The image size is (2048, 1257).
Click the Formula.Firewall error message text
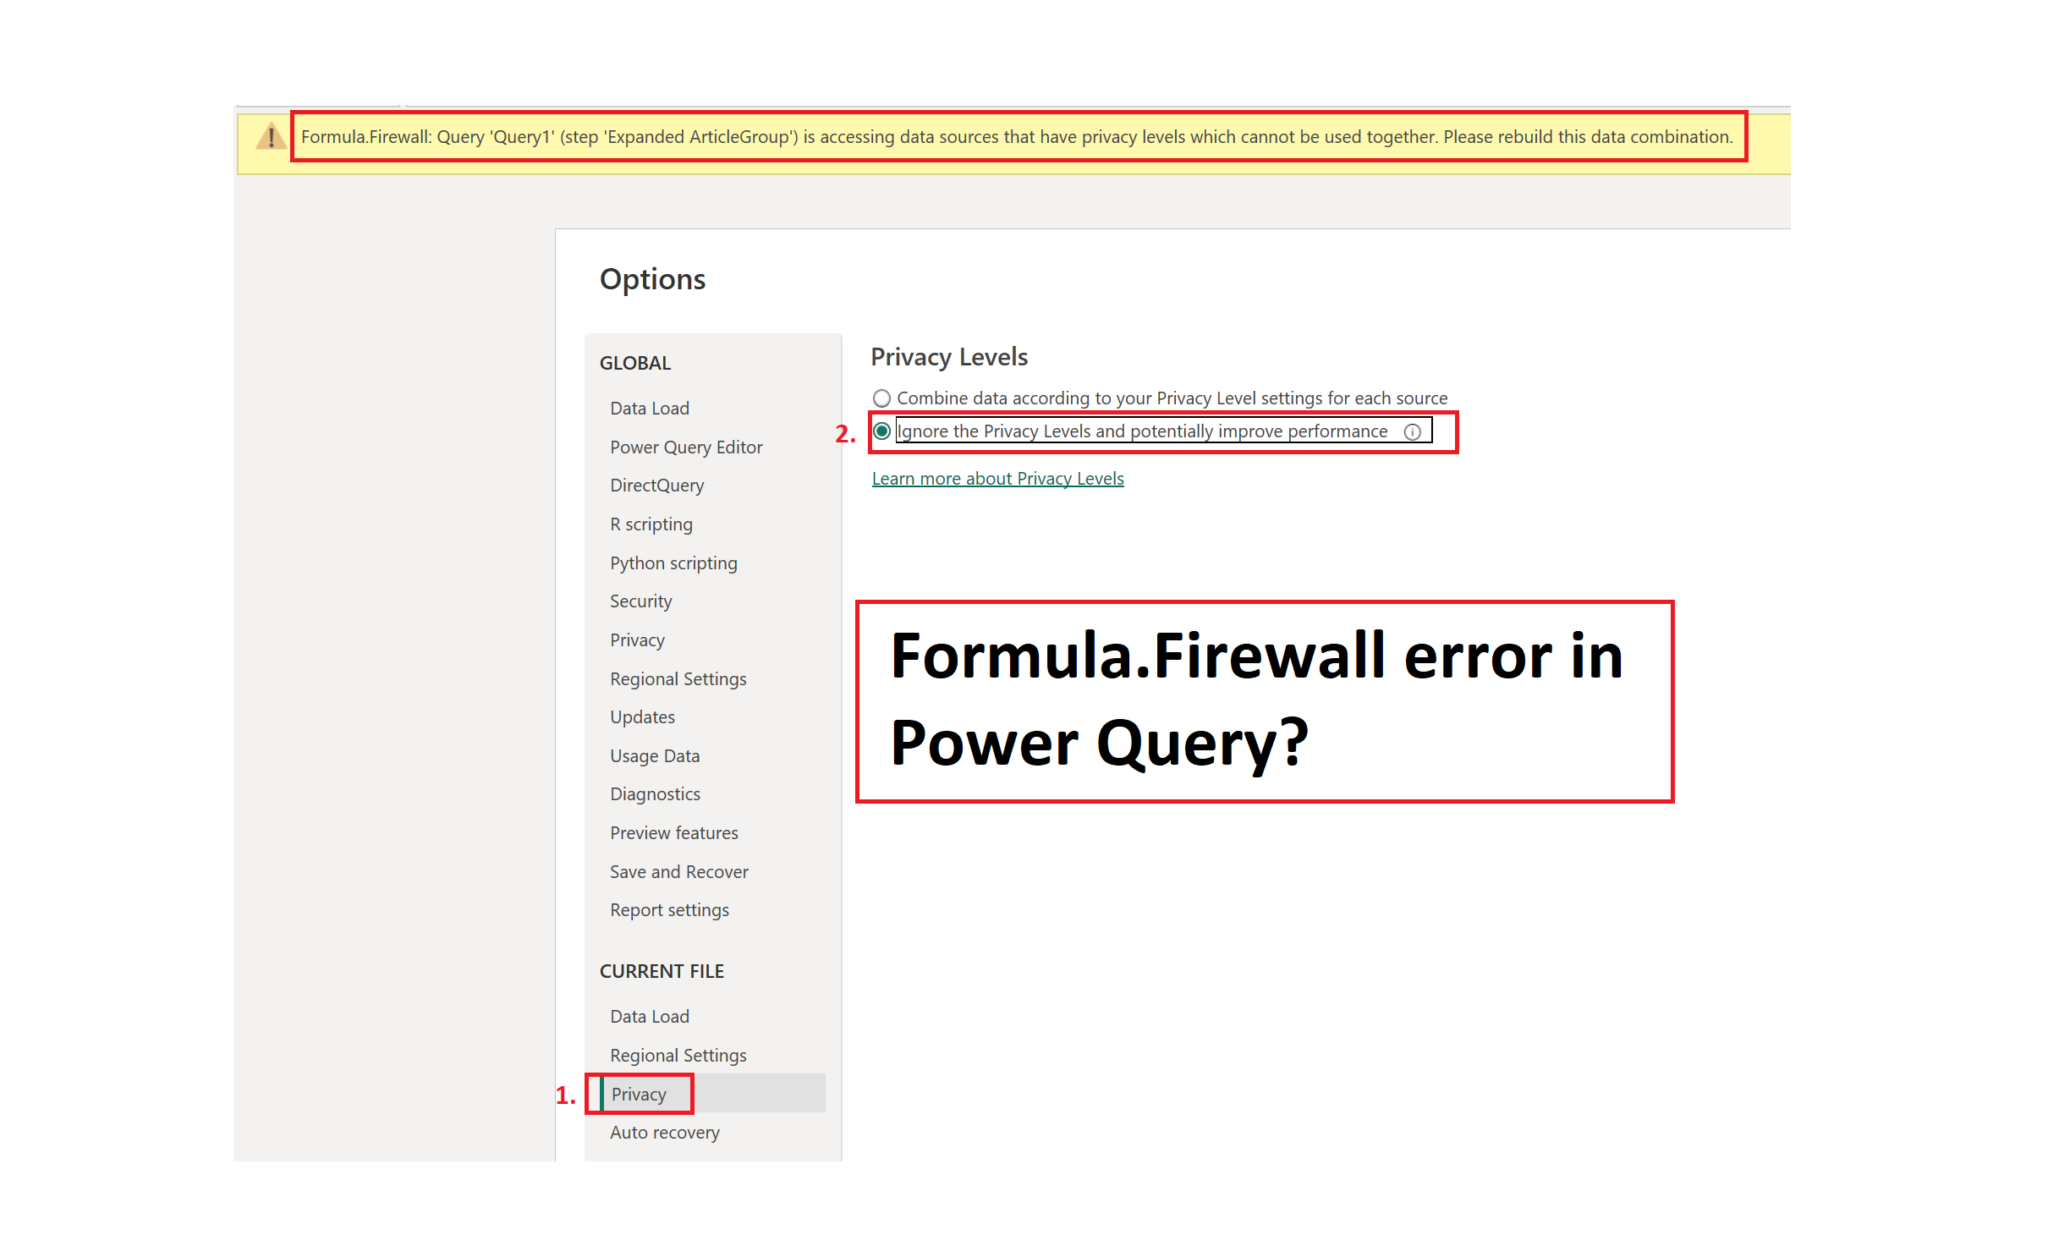pos(1016,137)
